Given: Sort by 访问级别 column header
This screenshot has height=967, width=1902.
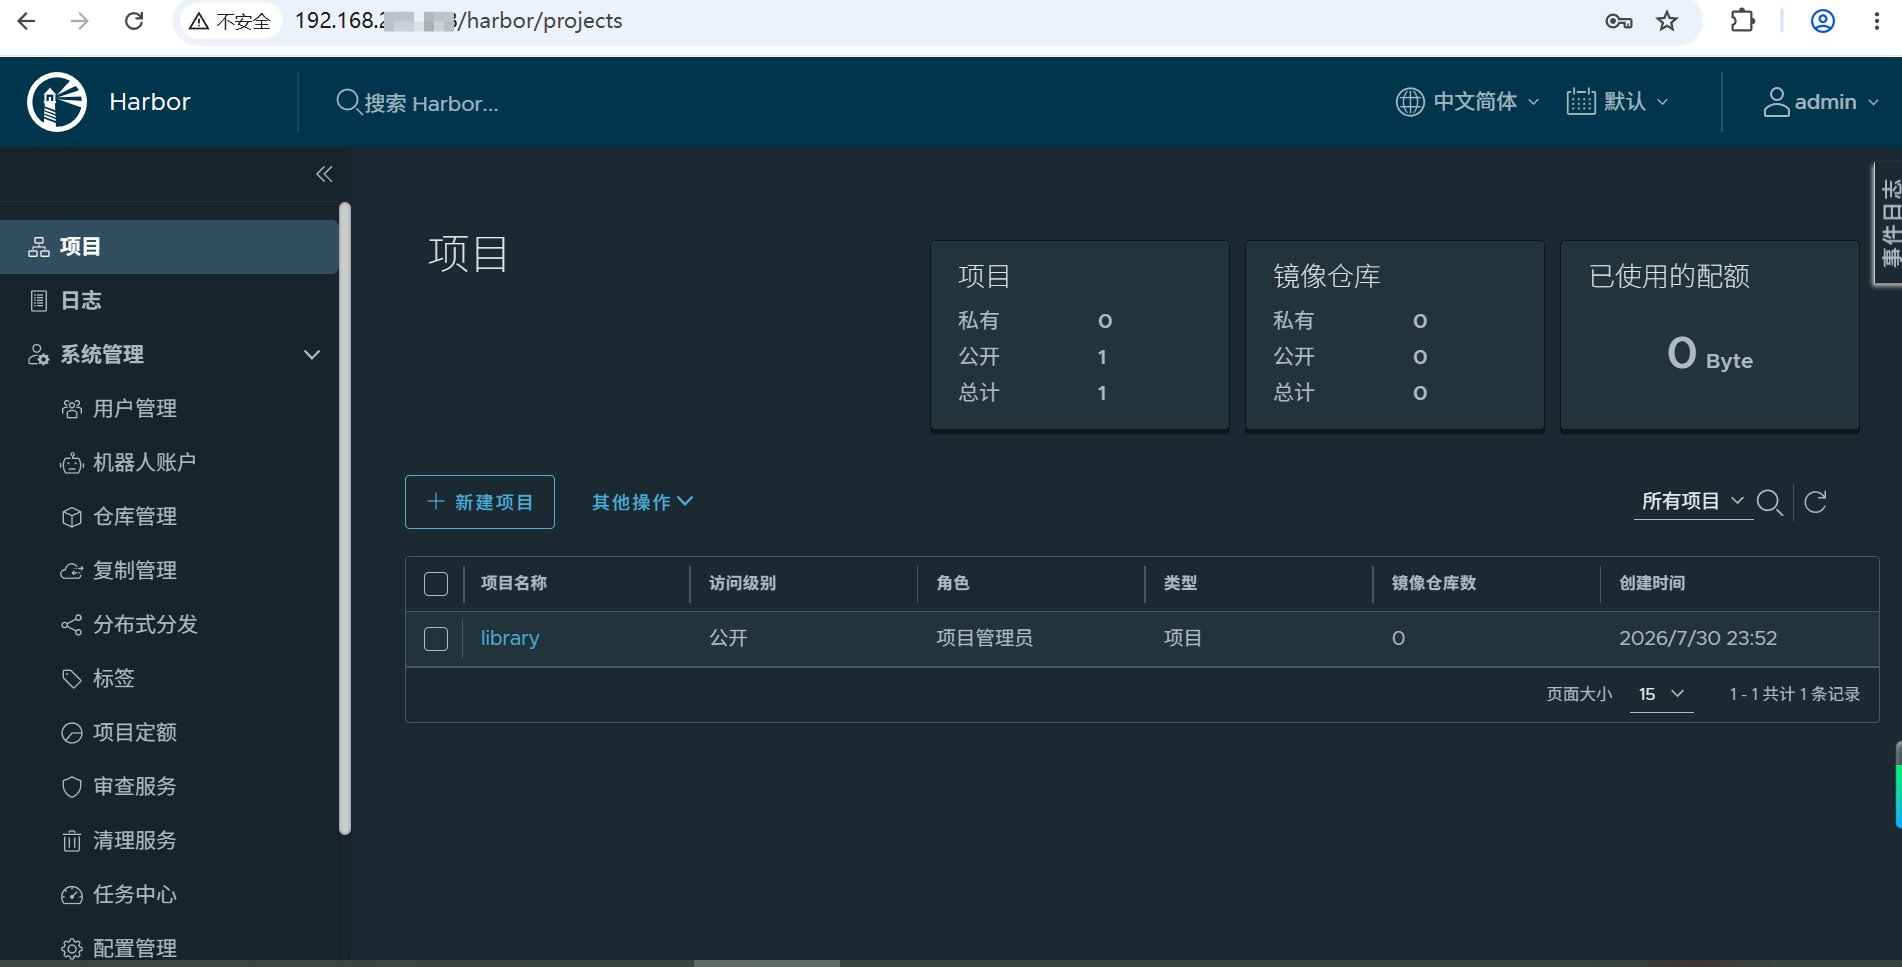Looking at the screenshot, I should click(x=742, y=583).
